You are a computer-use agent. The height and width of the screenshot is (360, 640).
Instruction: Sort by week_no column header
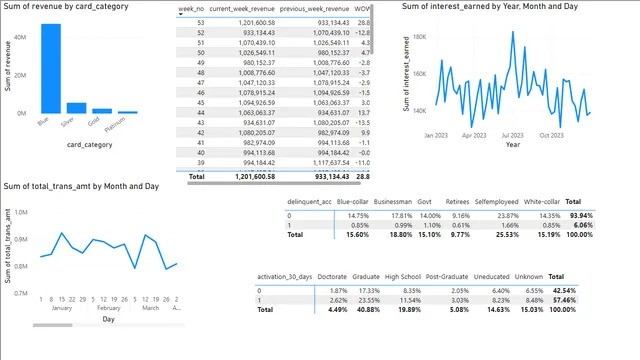(191, 9)
